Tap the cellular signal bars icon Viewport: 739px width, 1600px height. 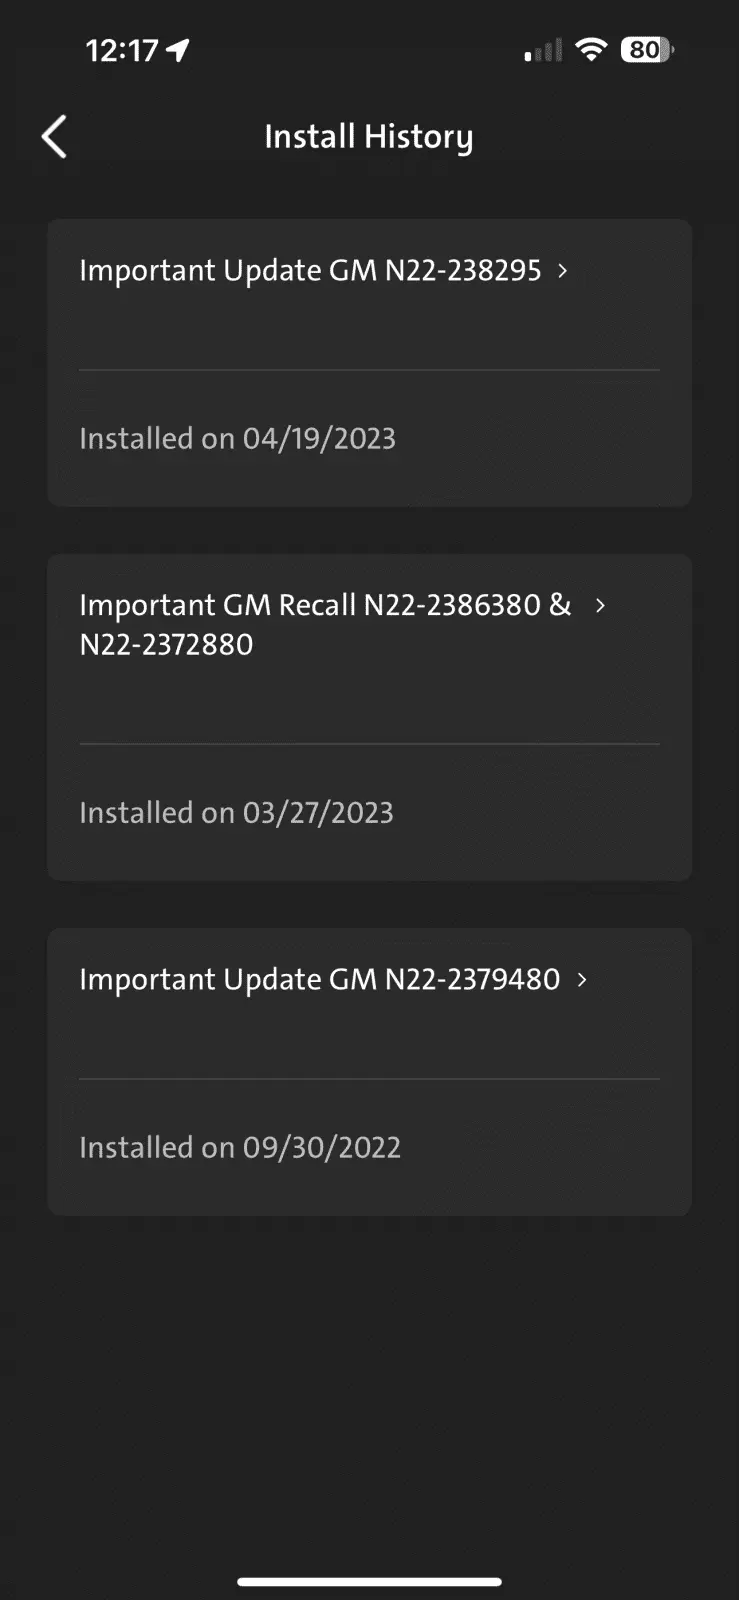pyautogui.click(x=543, y=50)
